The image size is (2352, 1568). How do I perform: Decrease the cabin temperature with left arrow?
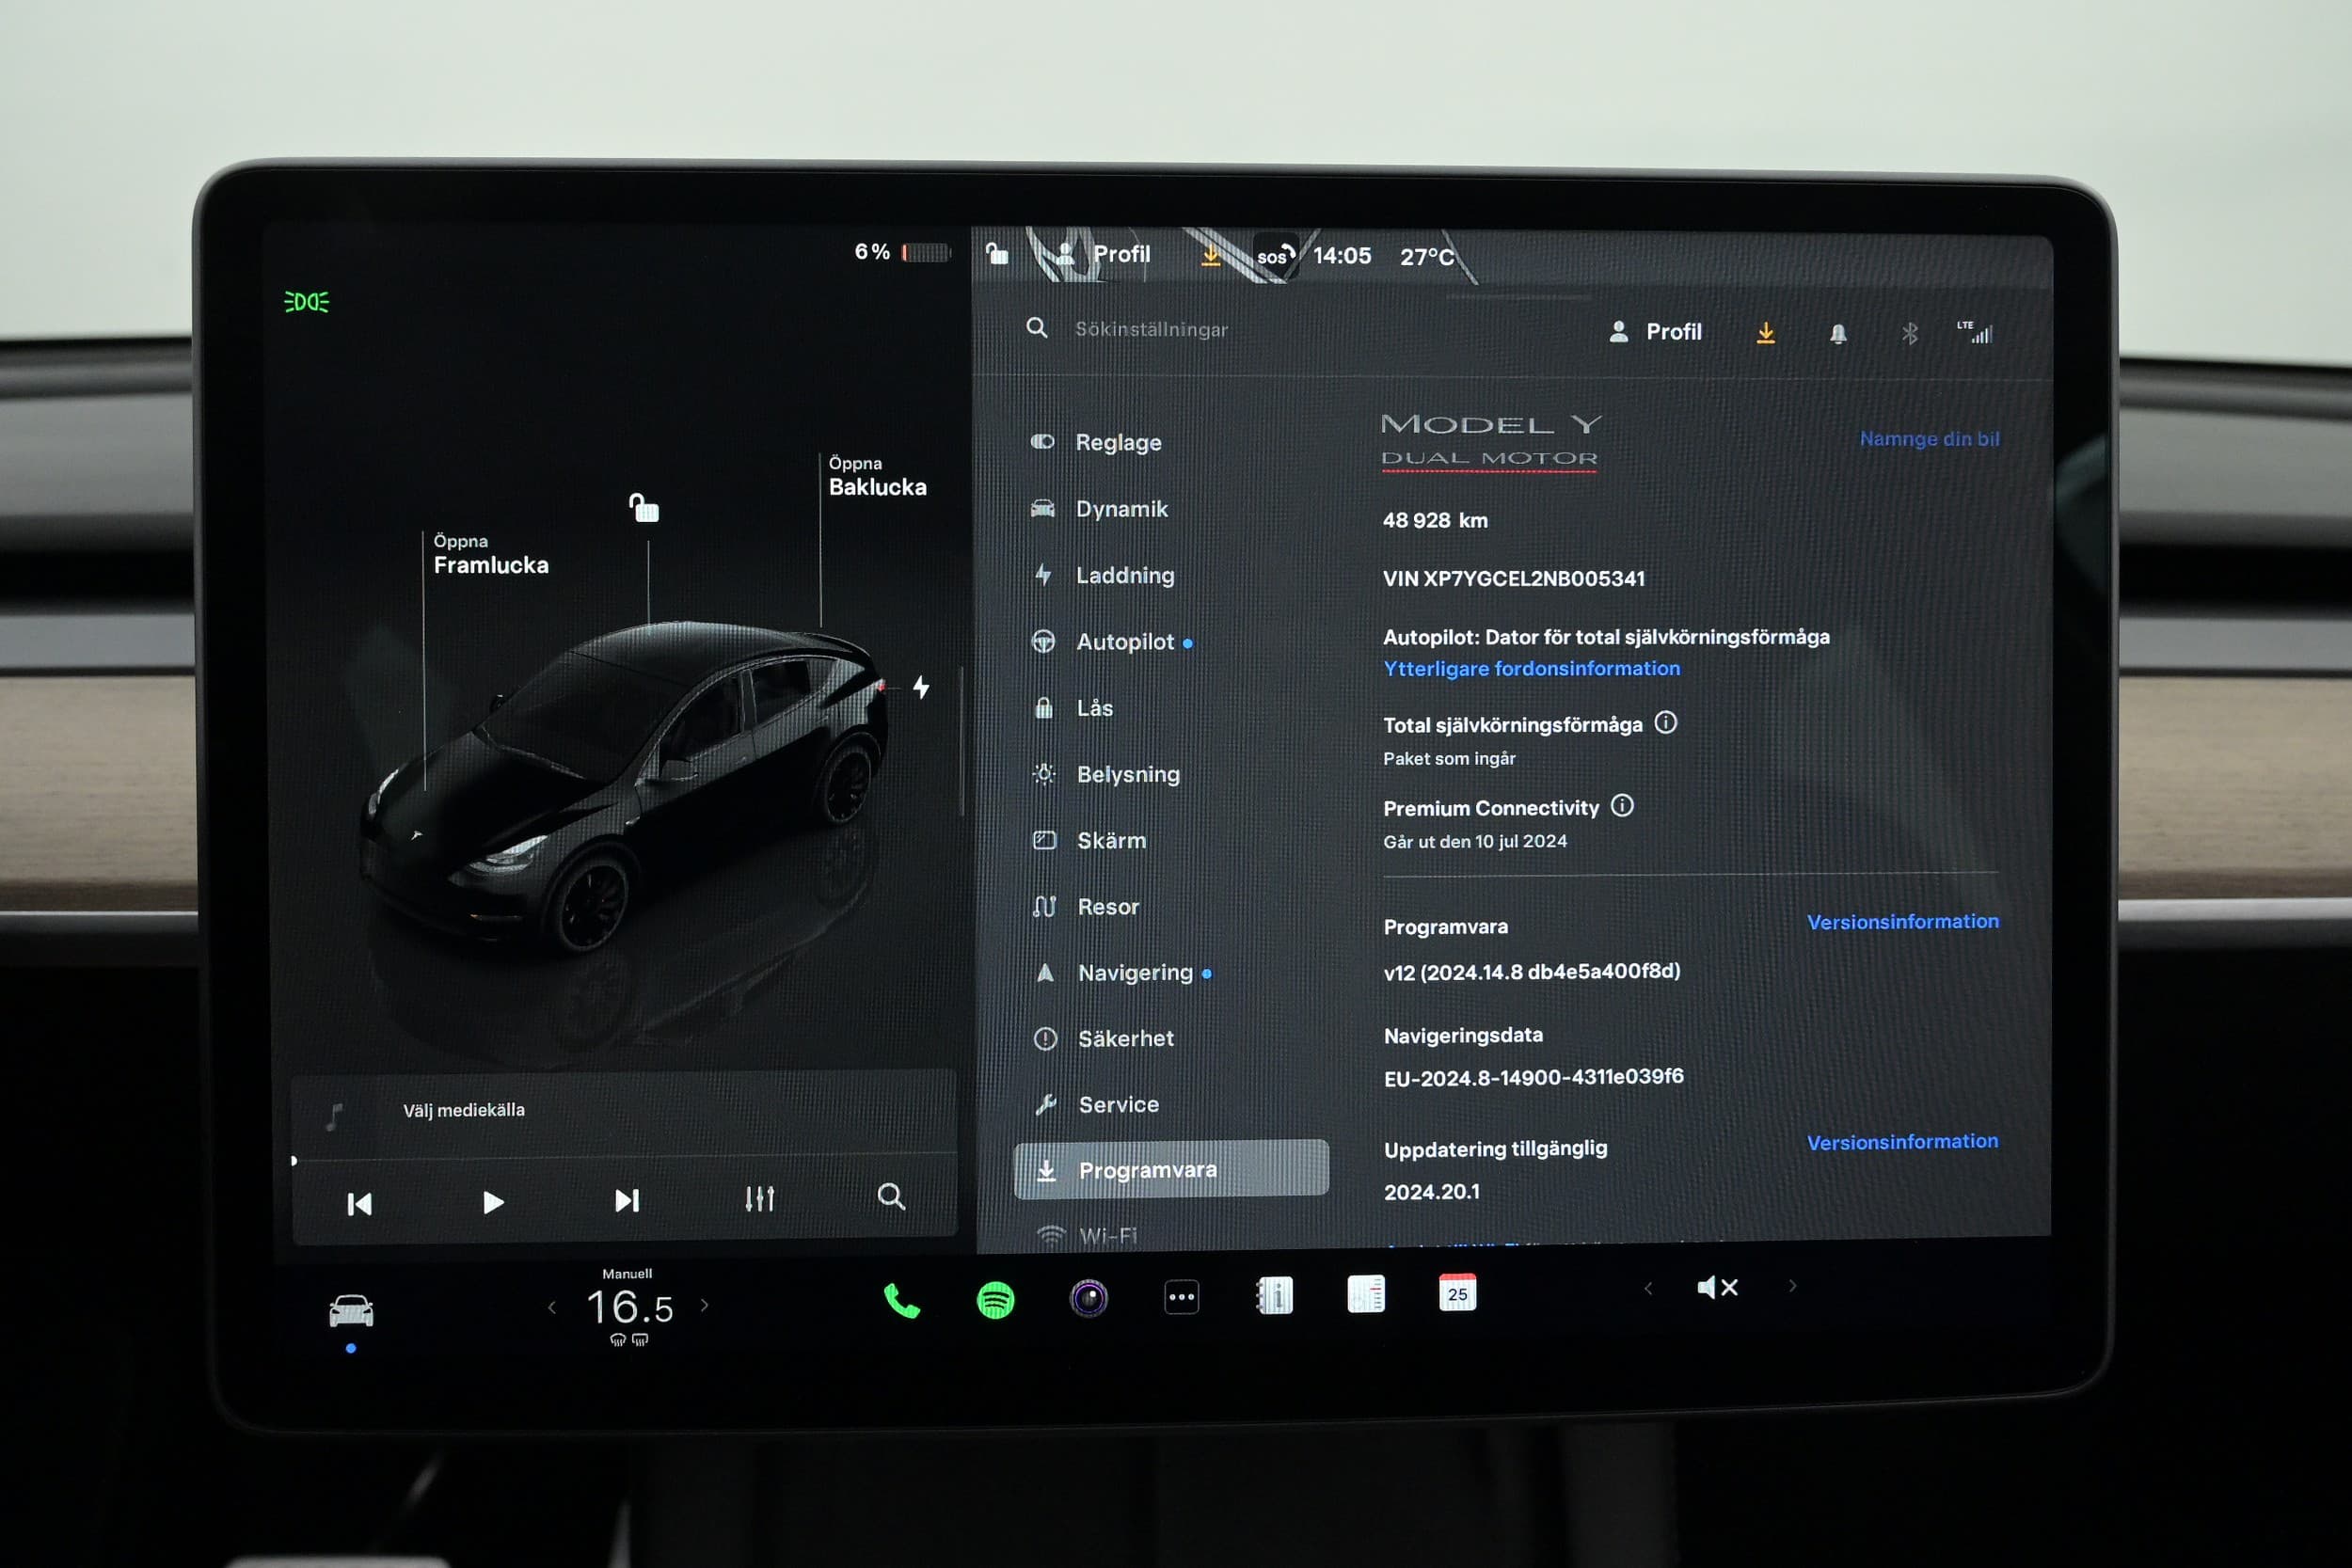552,1307
